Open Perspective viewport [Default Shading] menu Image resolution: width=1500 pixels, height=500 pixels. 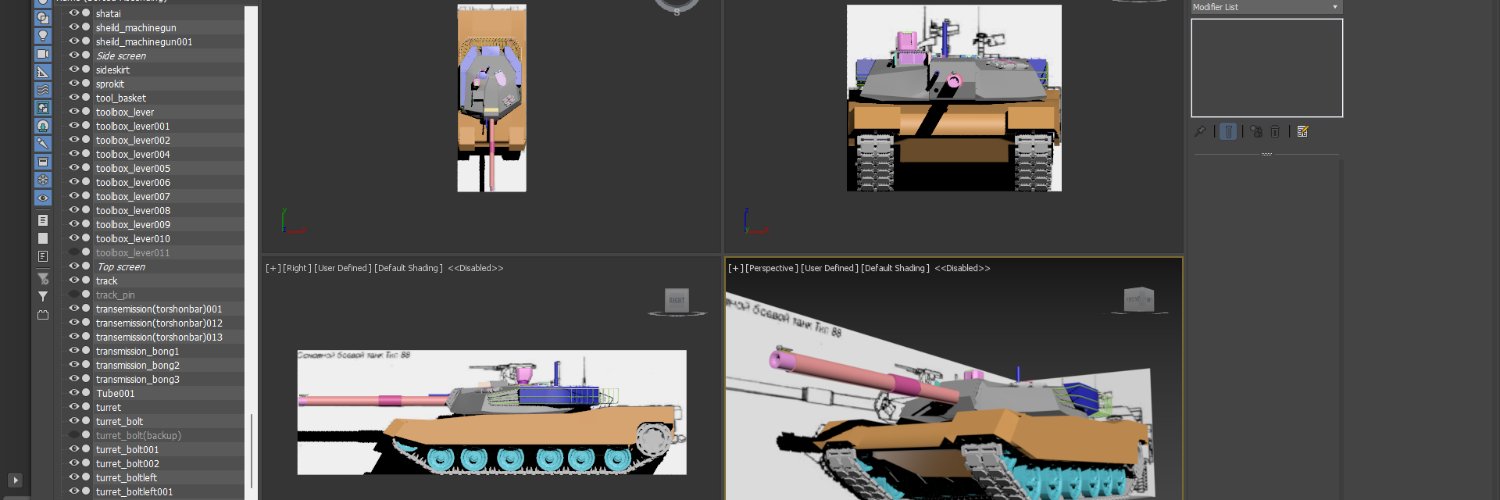pyautogui.click(x=895, y=268)
